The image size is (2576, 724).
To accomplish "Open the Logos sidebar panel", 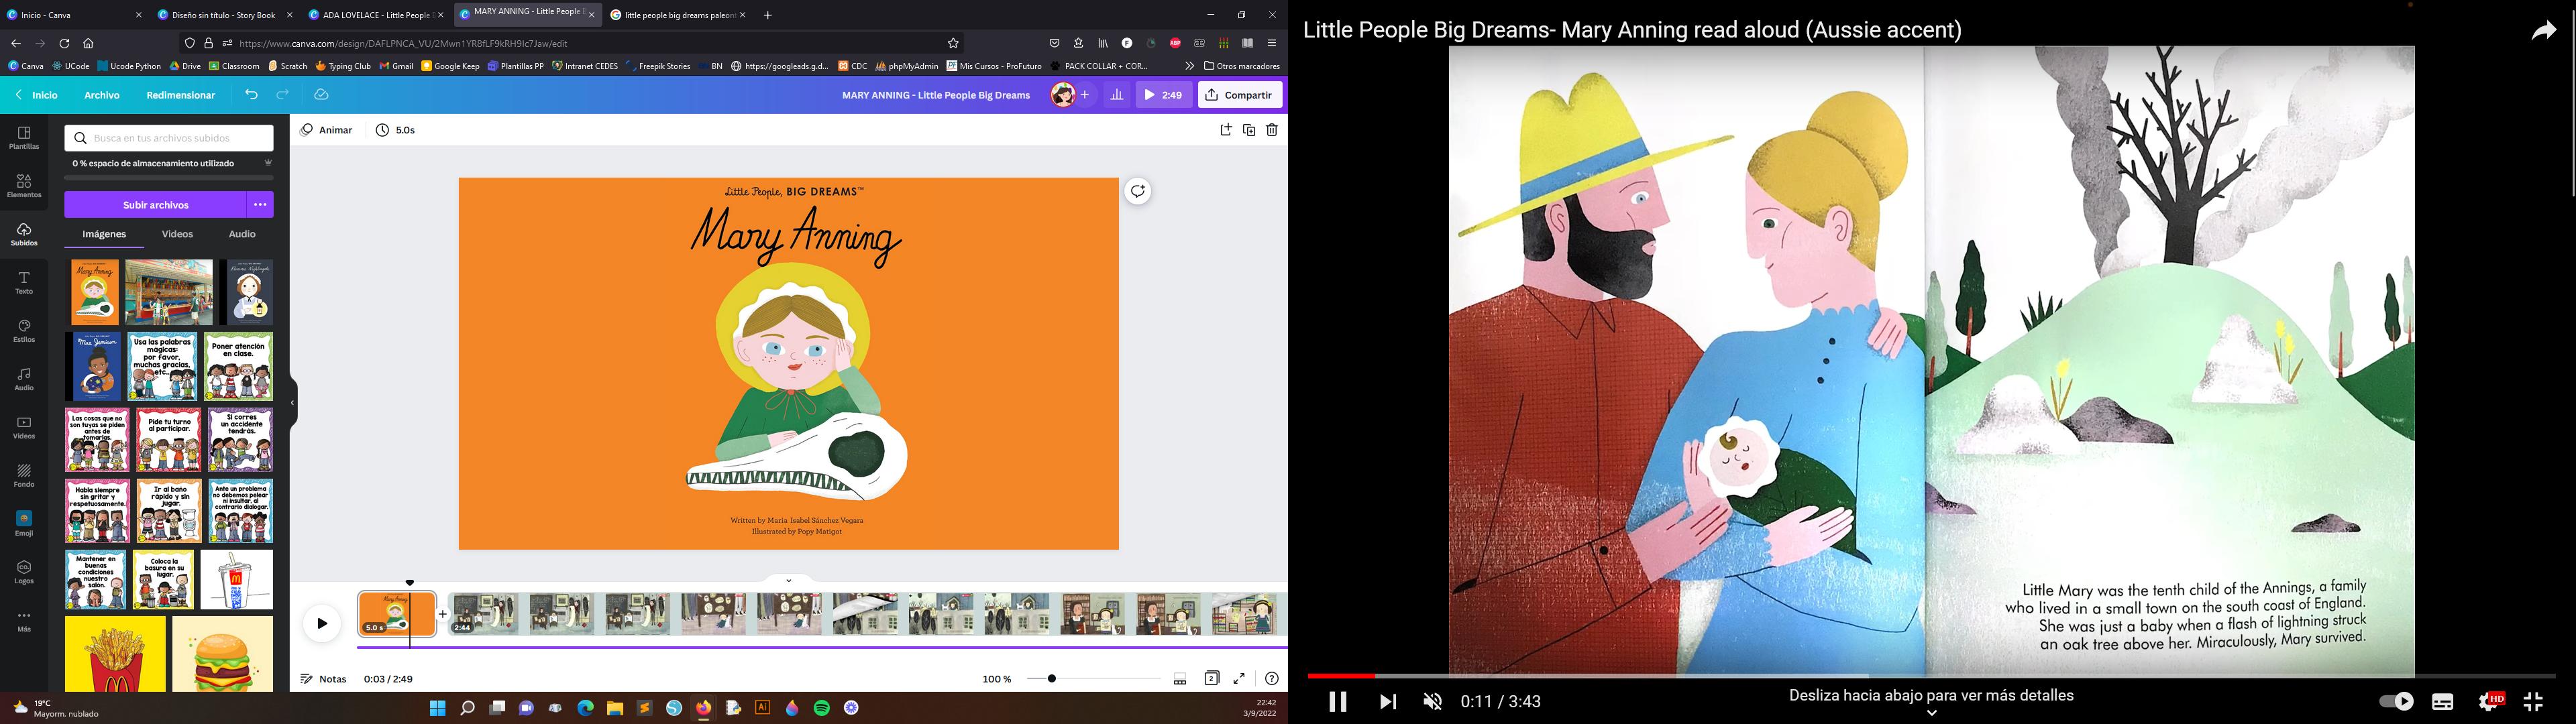I will point(24,572).
